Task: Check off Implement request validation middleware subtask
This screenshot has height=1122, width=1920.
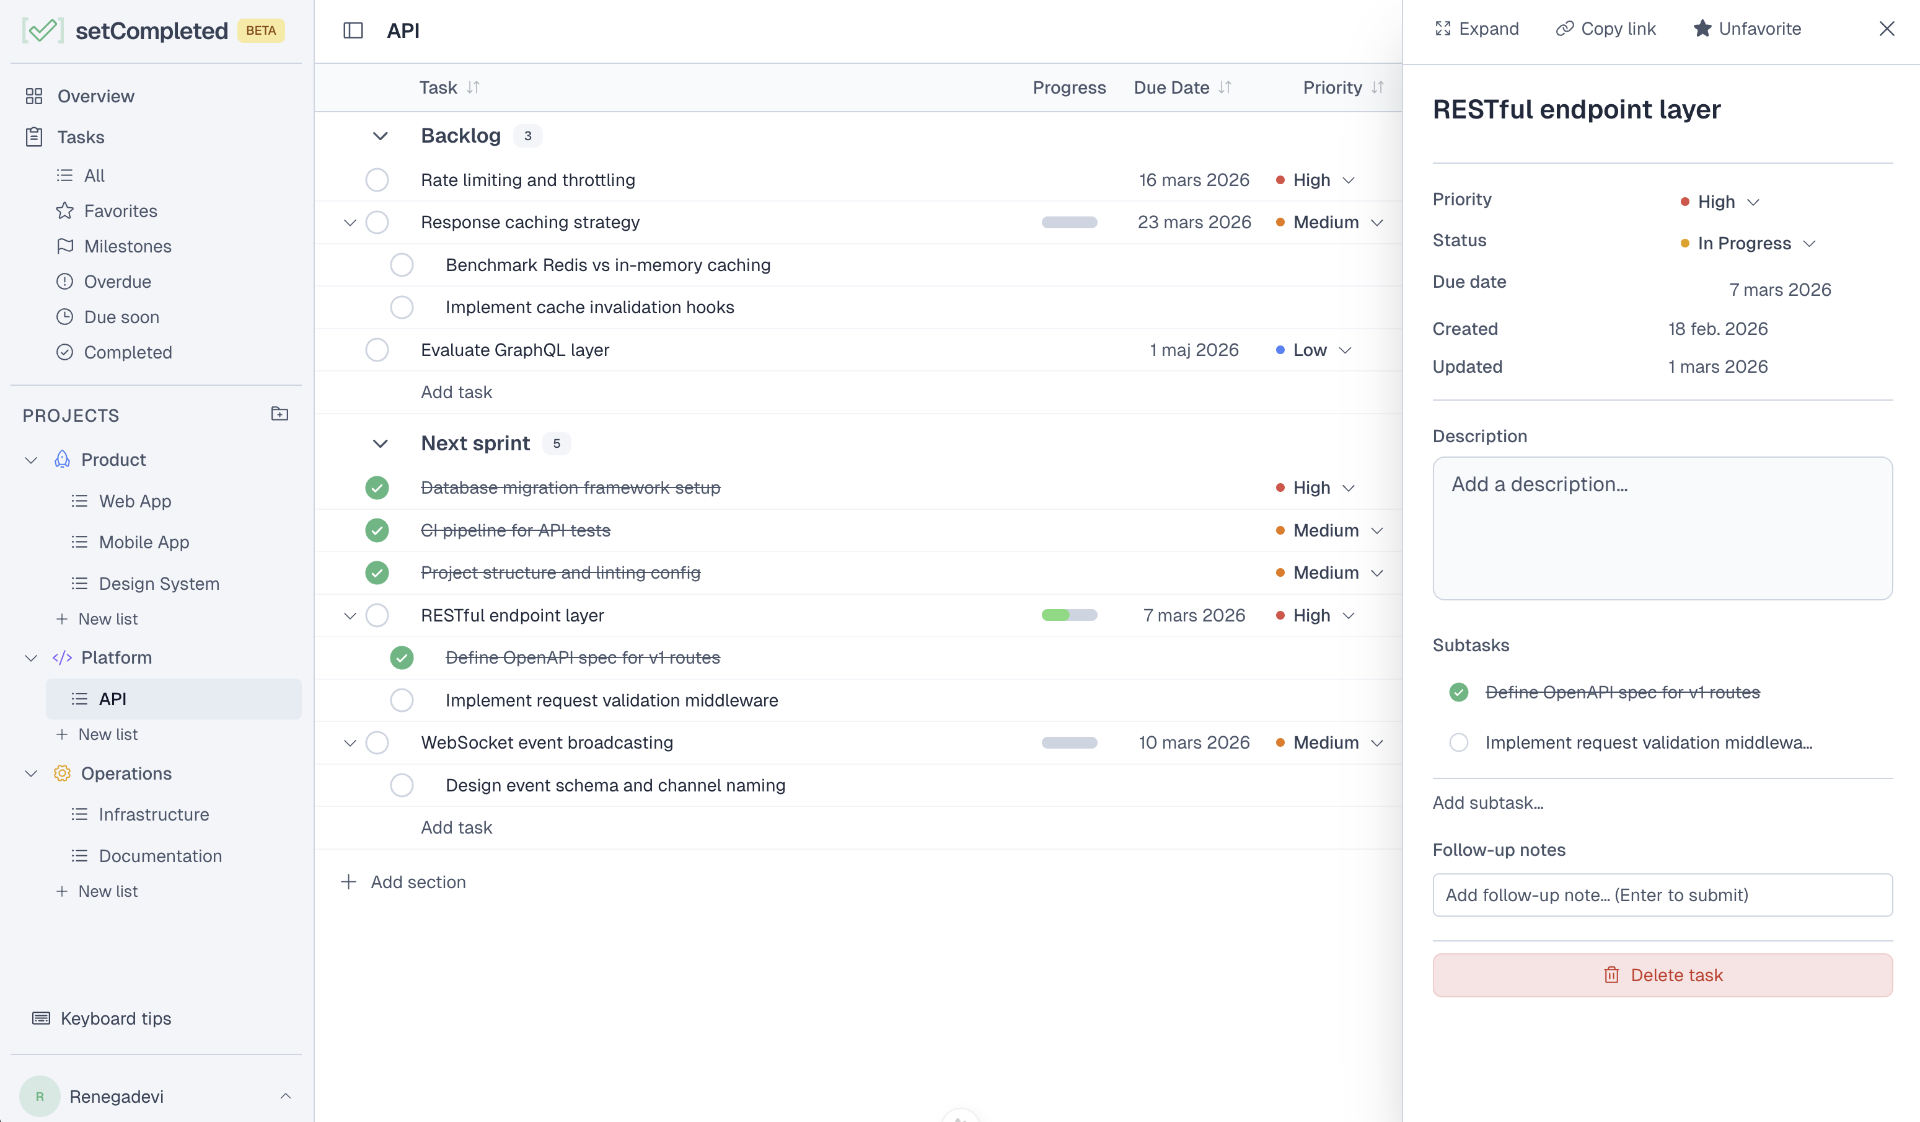Action: click(401, 700)
